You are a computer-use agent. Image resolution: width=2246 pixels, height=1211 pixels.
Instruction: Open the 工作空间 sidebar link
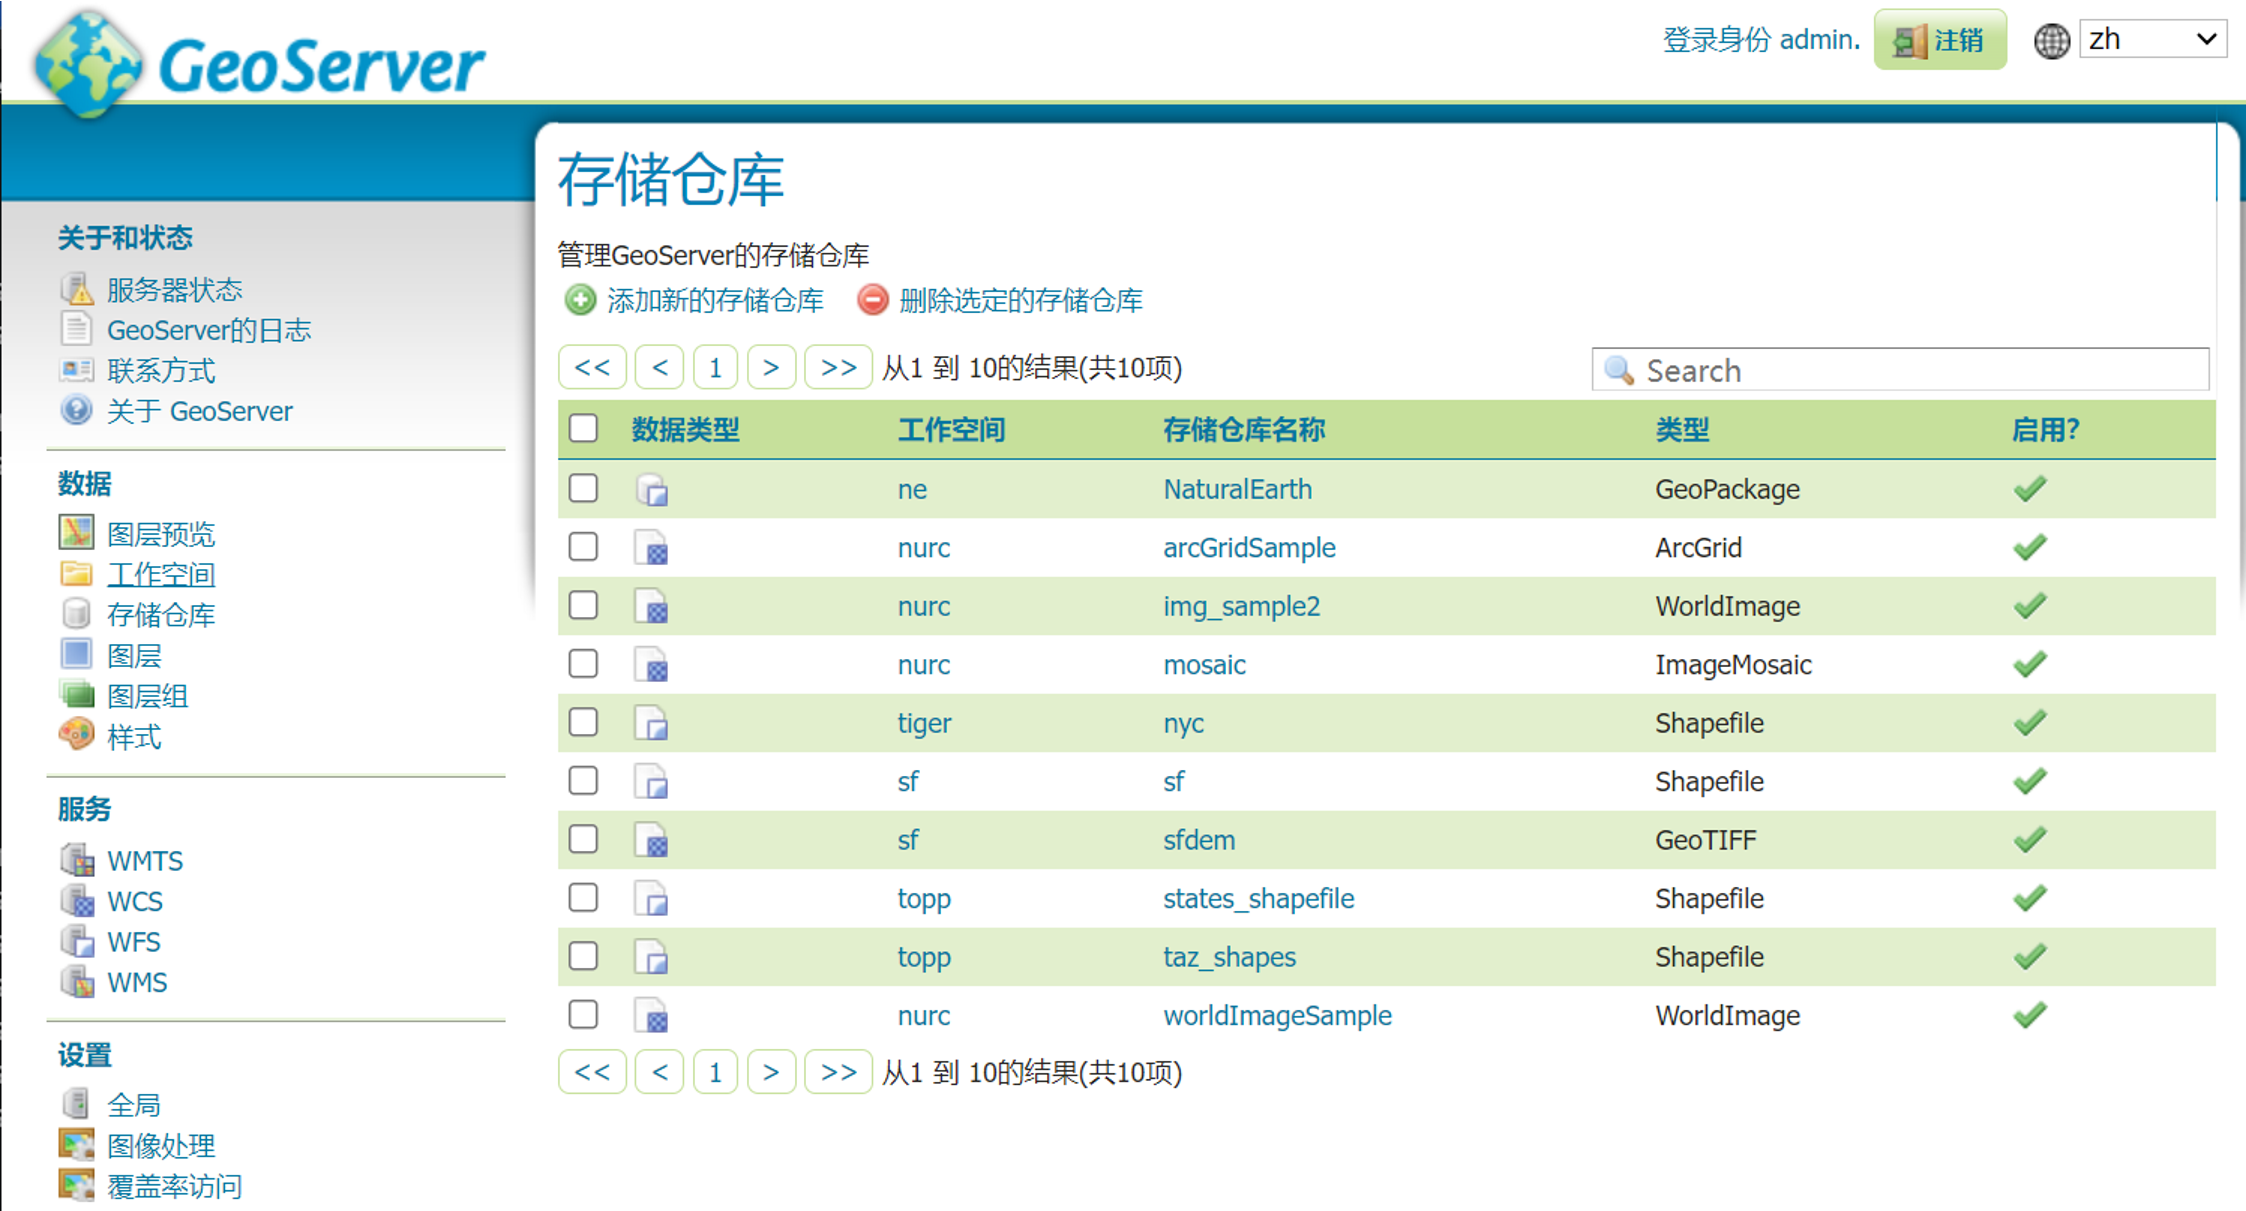[x=161, y=574]
